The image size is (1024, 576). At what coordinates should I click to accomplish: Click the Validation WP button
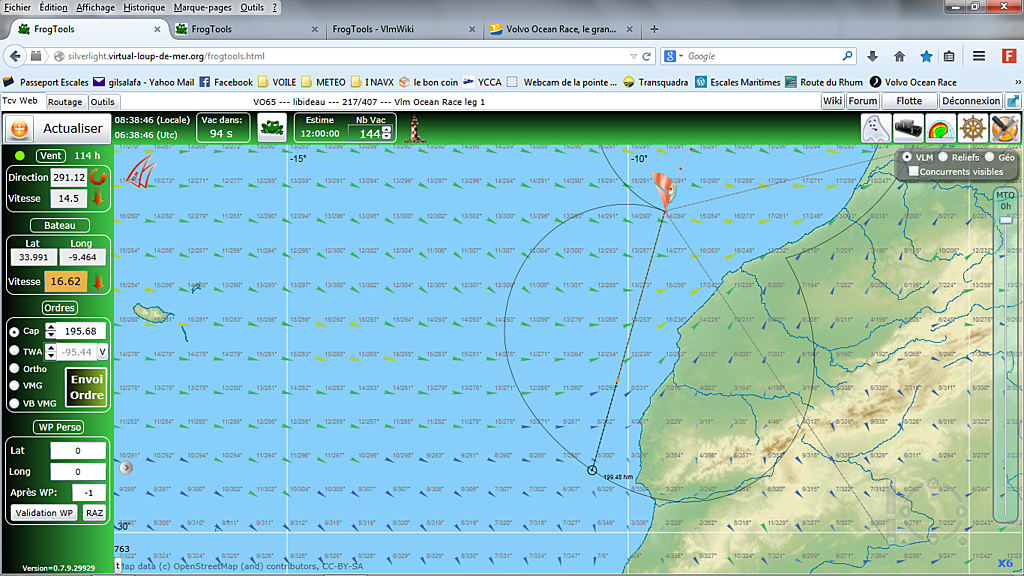tap(44, 513)
